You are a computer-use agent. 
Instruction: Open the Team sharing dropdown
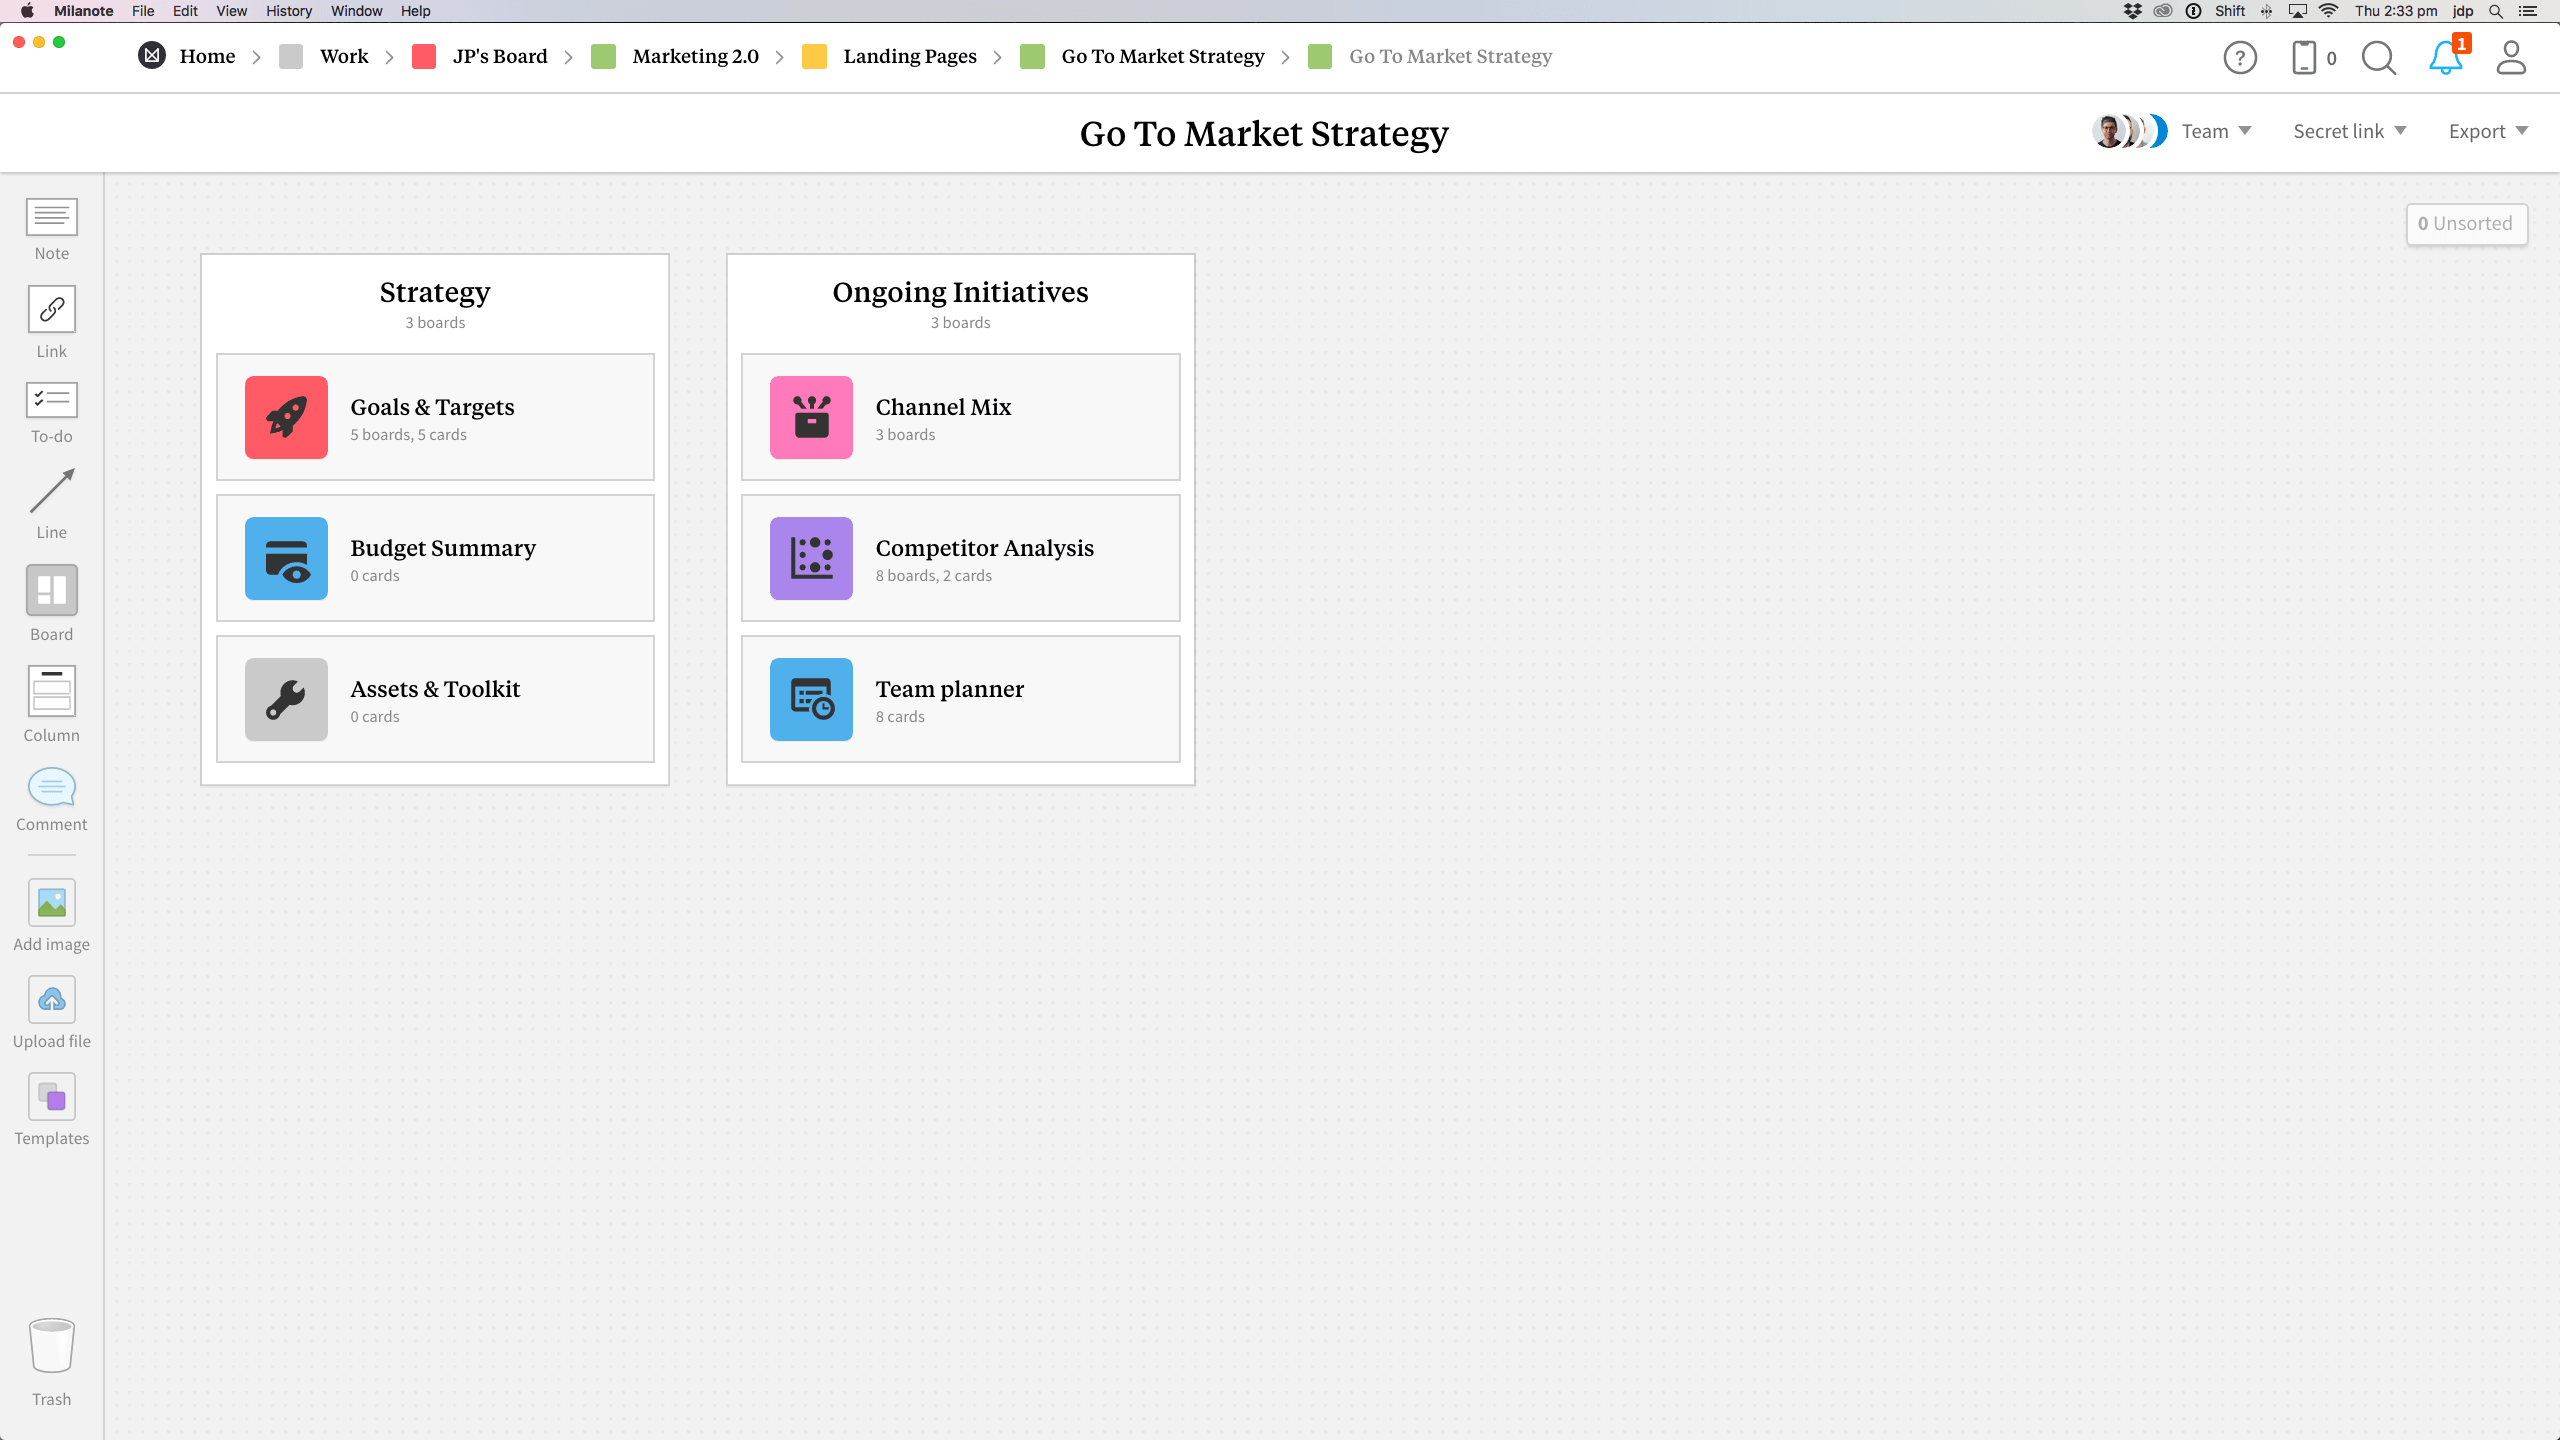(2215, 130)
